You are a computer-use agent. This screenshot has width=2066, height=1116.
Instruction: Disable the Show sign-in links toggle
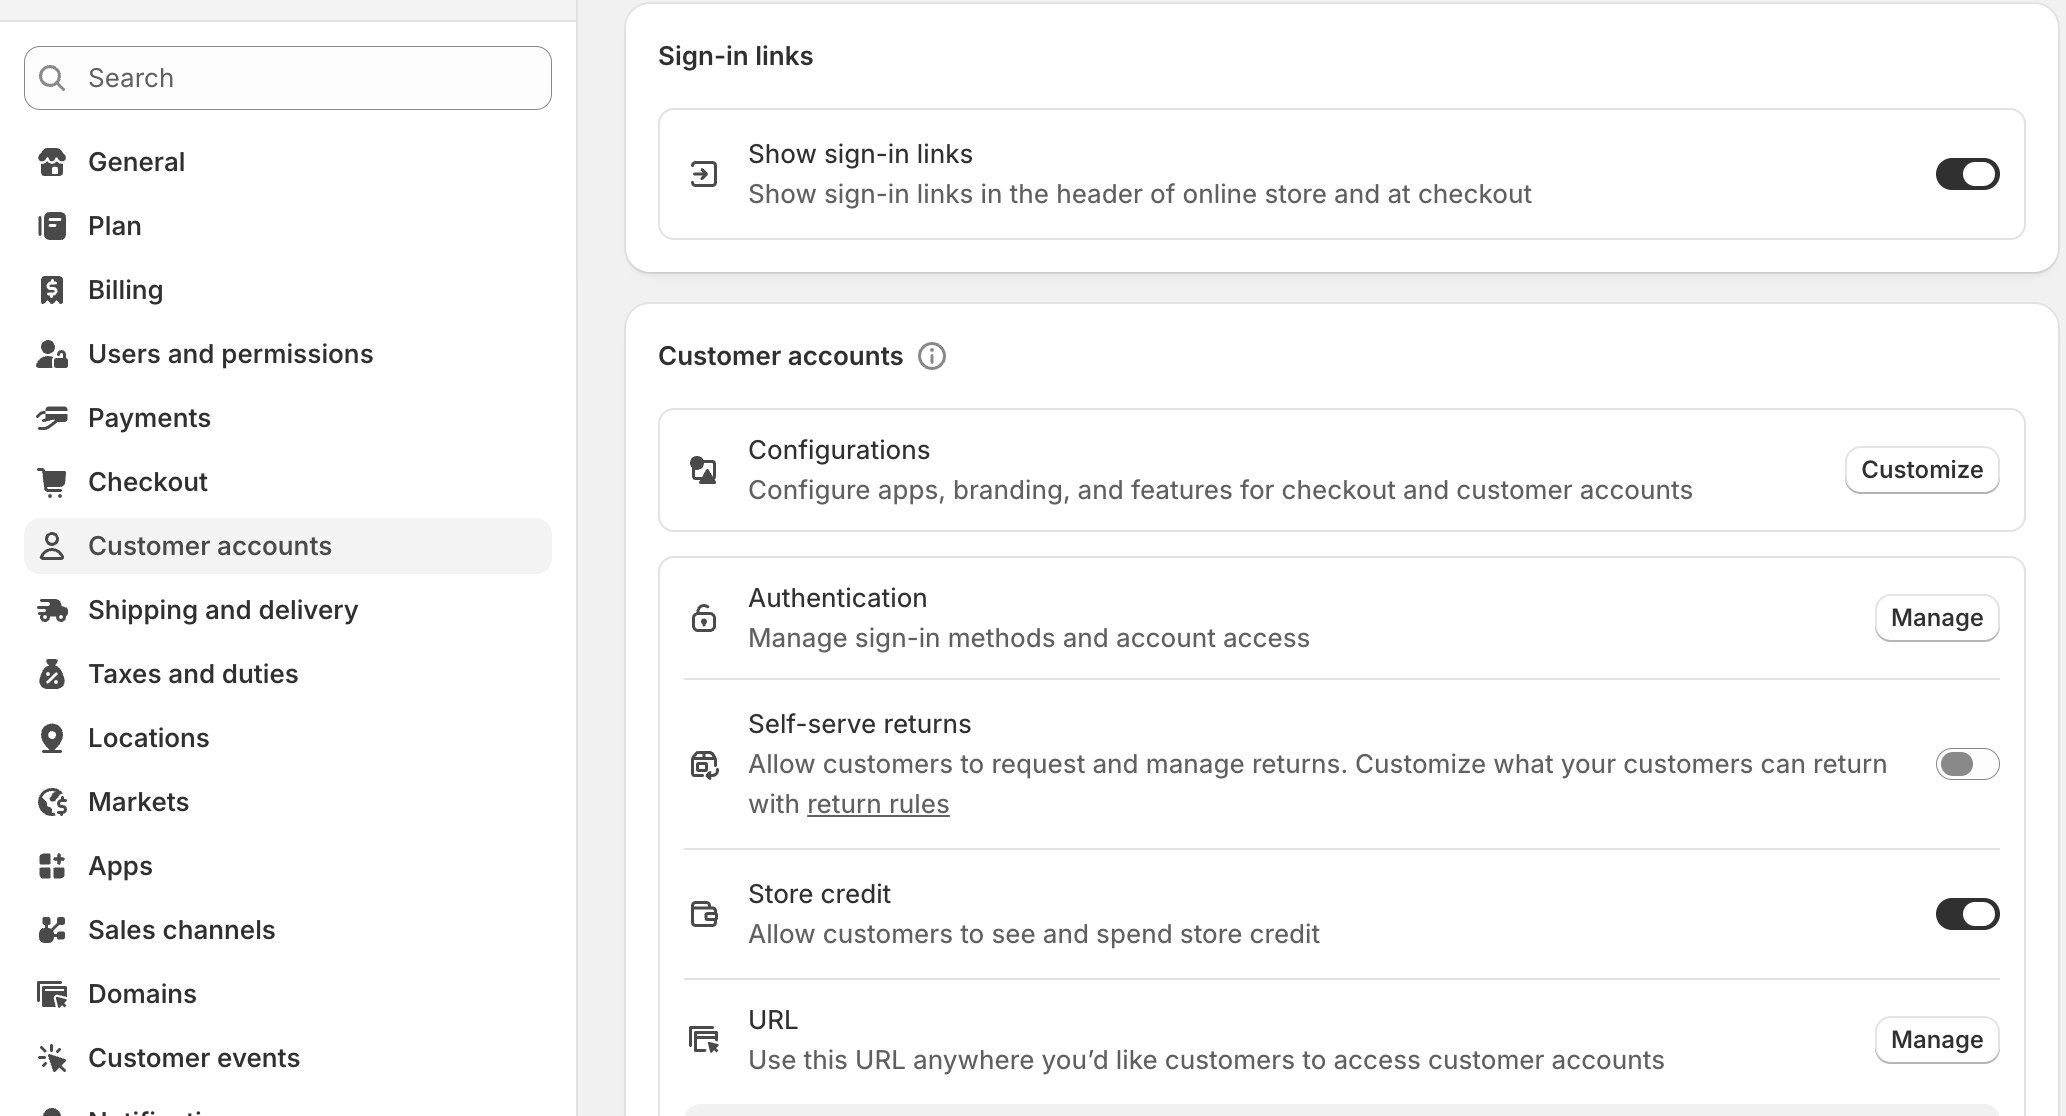(x=1967, y=174)
